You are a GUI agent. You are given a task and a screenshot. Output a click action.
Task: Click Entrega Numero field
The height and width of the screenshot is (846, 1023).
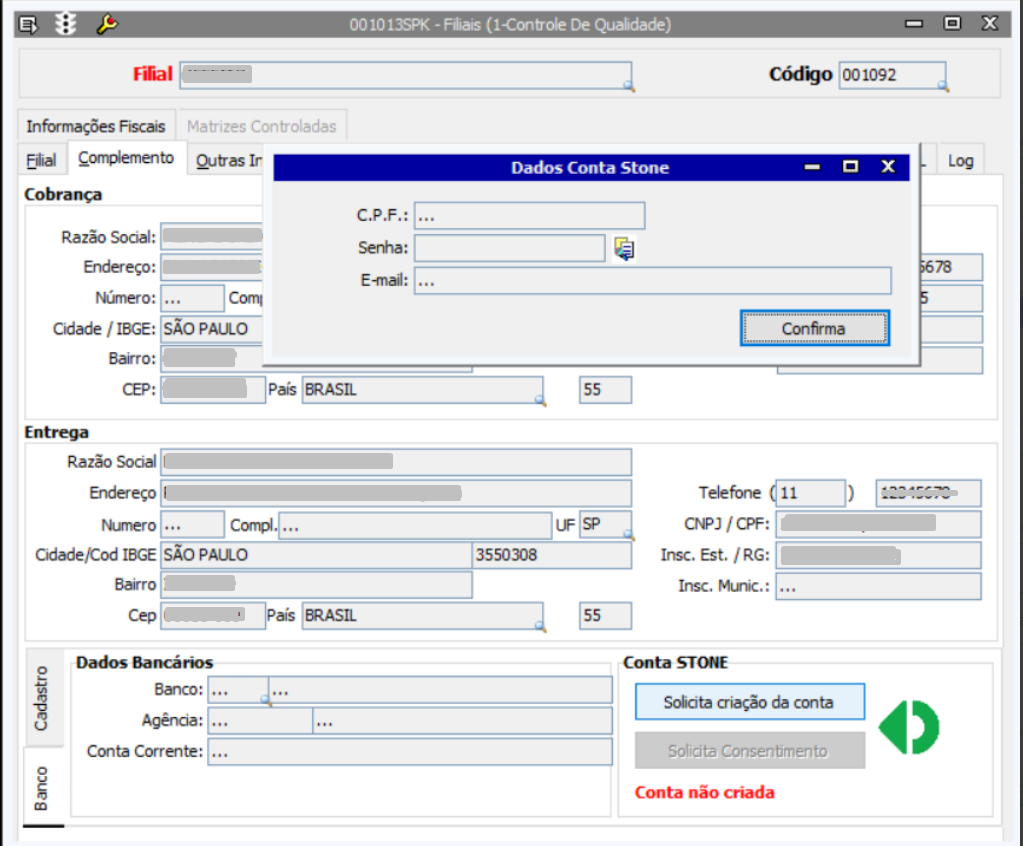[192, 525]
